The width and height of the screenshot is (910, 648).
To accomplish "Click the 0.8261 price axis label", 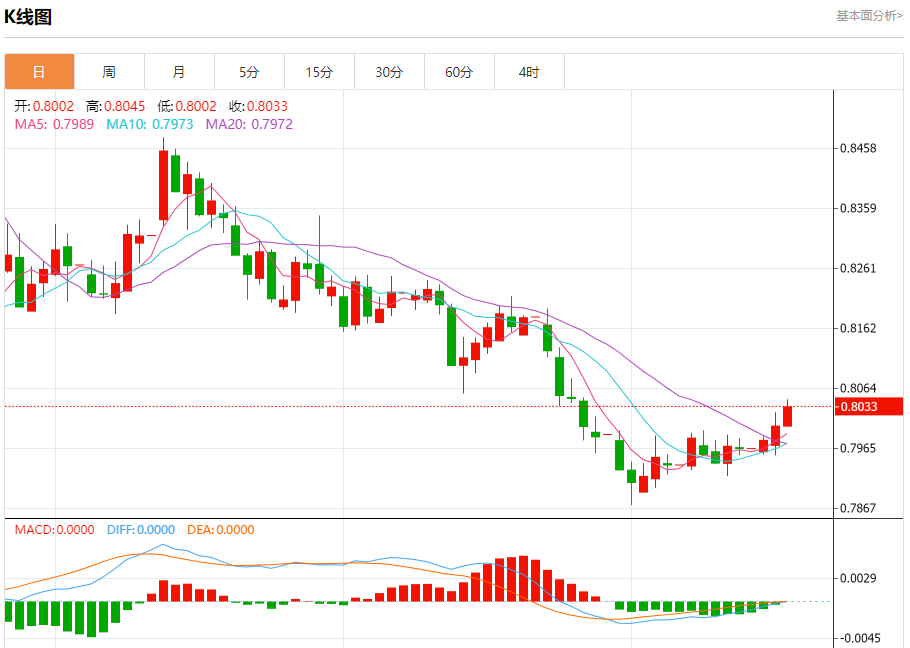I will (858, 269).
